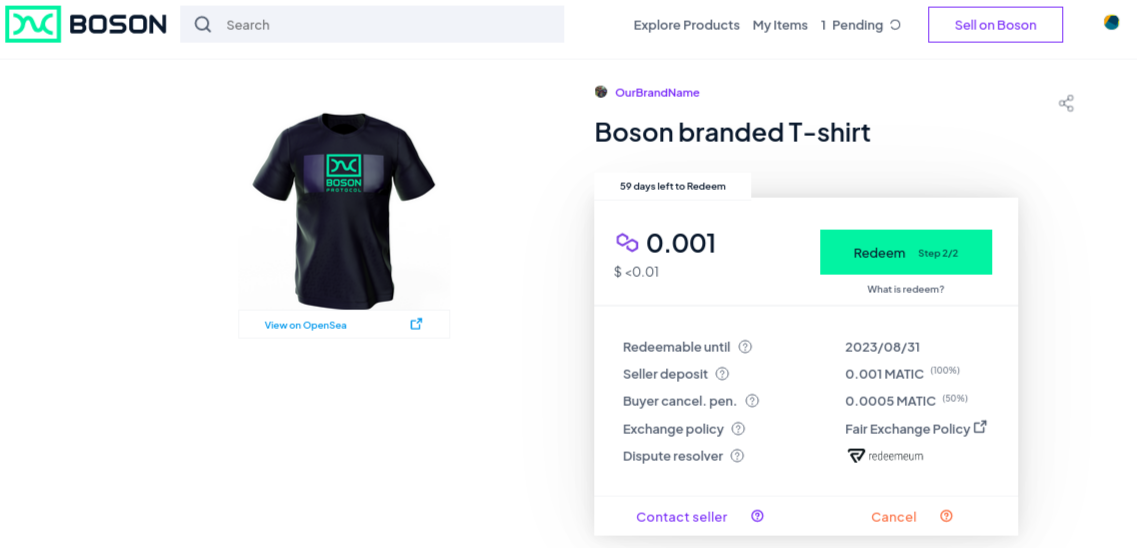Click the search magnifier icon

tap(203, 25)
